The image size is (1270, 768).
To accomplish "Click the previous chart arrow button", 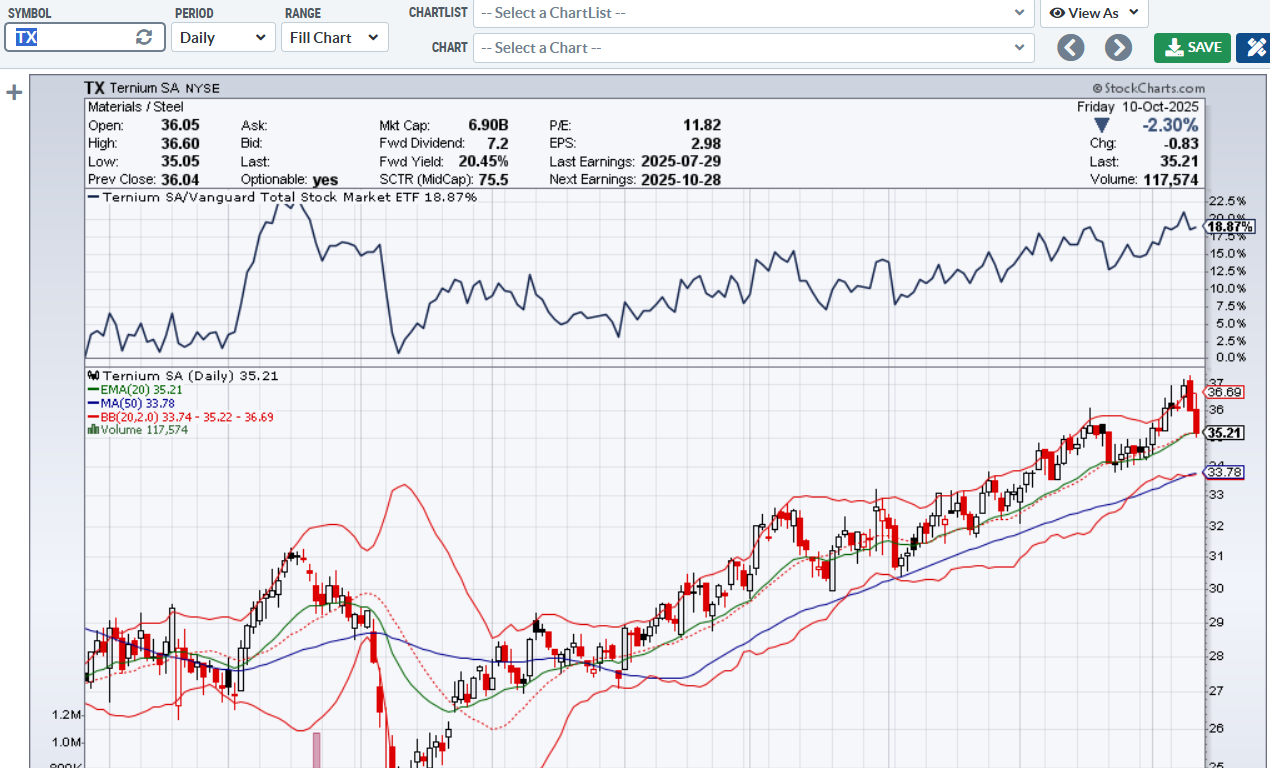I will 1071,47.
